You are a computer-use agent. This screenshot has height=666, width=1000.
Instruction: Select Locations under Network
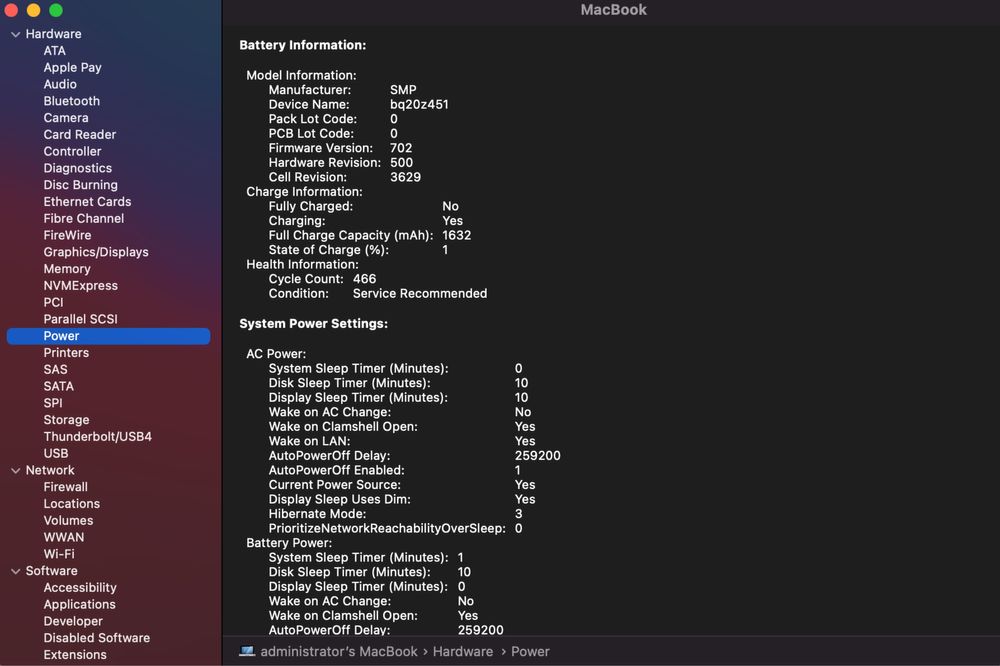(71, 504)
